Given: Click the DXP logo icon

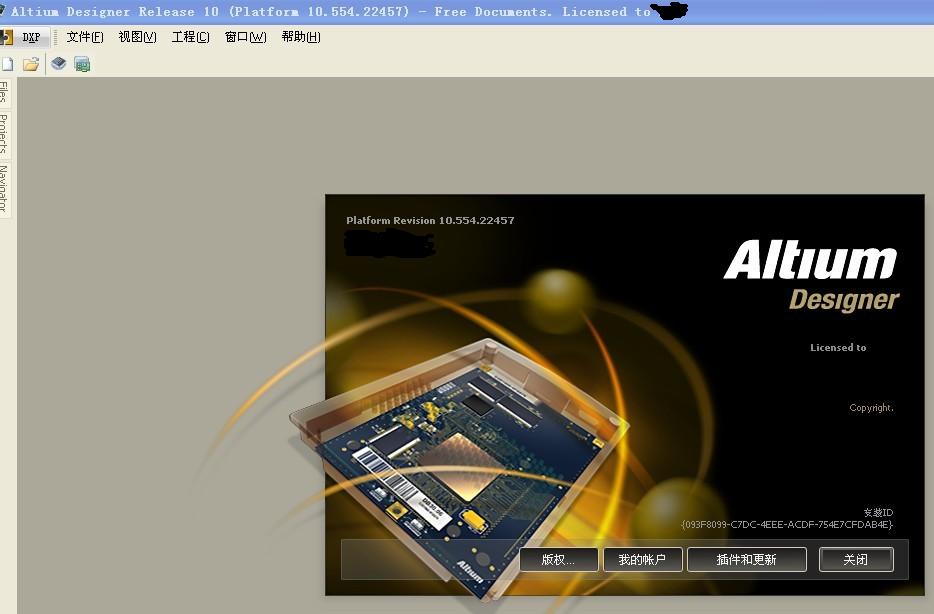Looking at the screenshot, I should tap(6, 38).
